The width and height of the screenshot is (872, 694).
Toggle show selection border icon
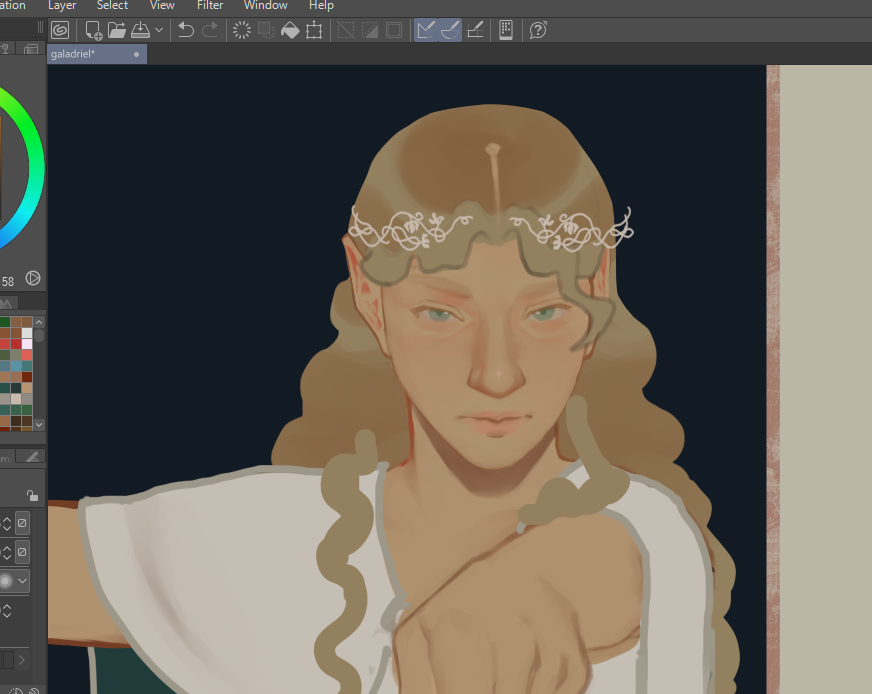click(394, 30)
